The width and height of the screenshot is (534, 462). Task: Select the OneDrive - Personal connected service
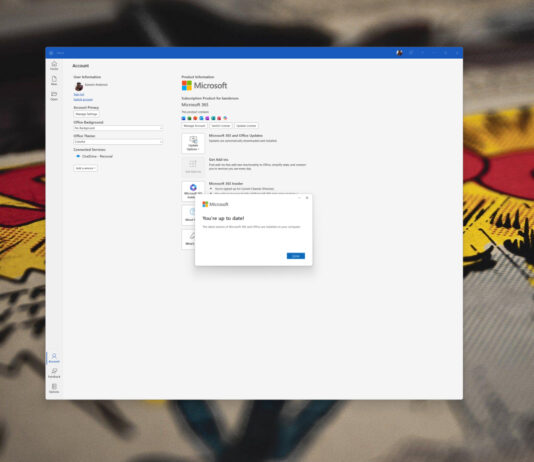(x=94, y=156)
